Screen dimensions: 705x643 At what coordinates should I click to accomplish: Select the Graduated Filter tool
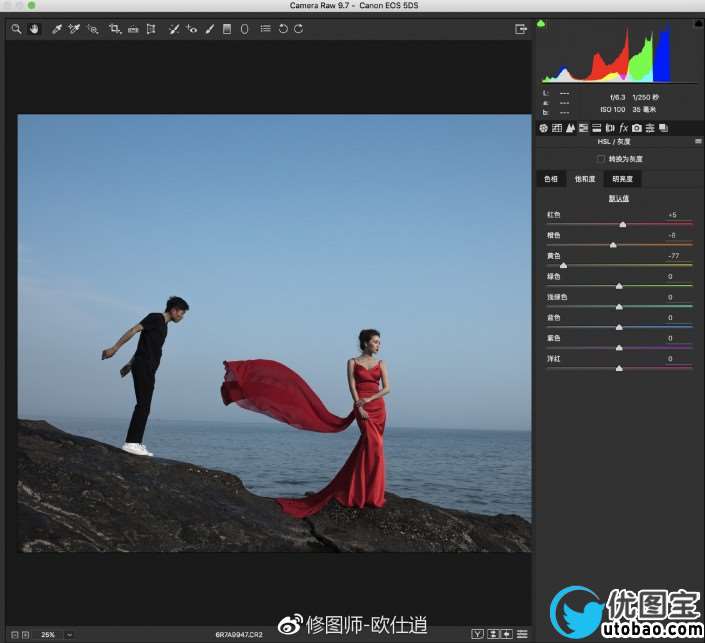227,29
